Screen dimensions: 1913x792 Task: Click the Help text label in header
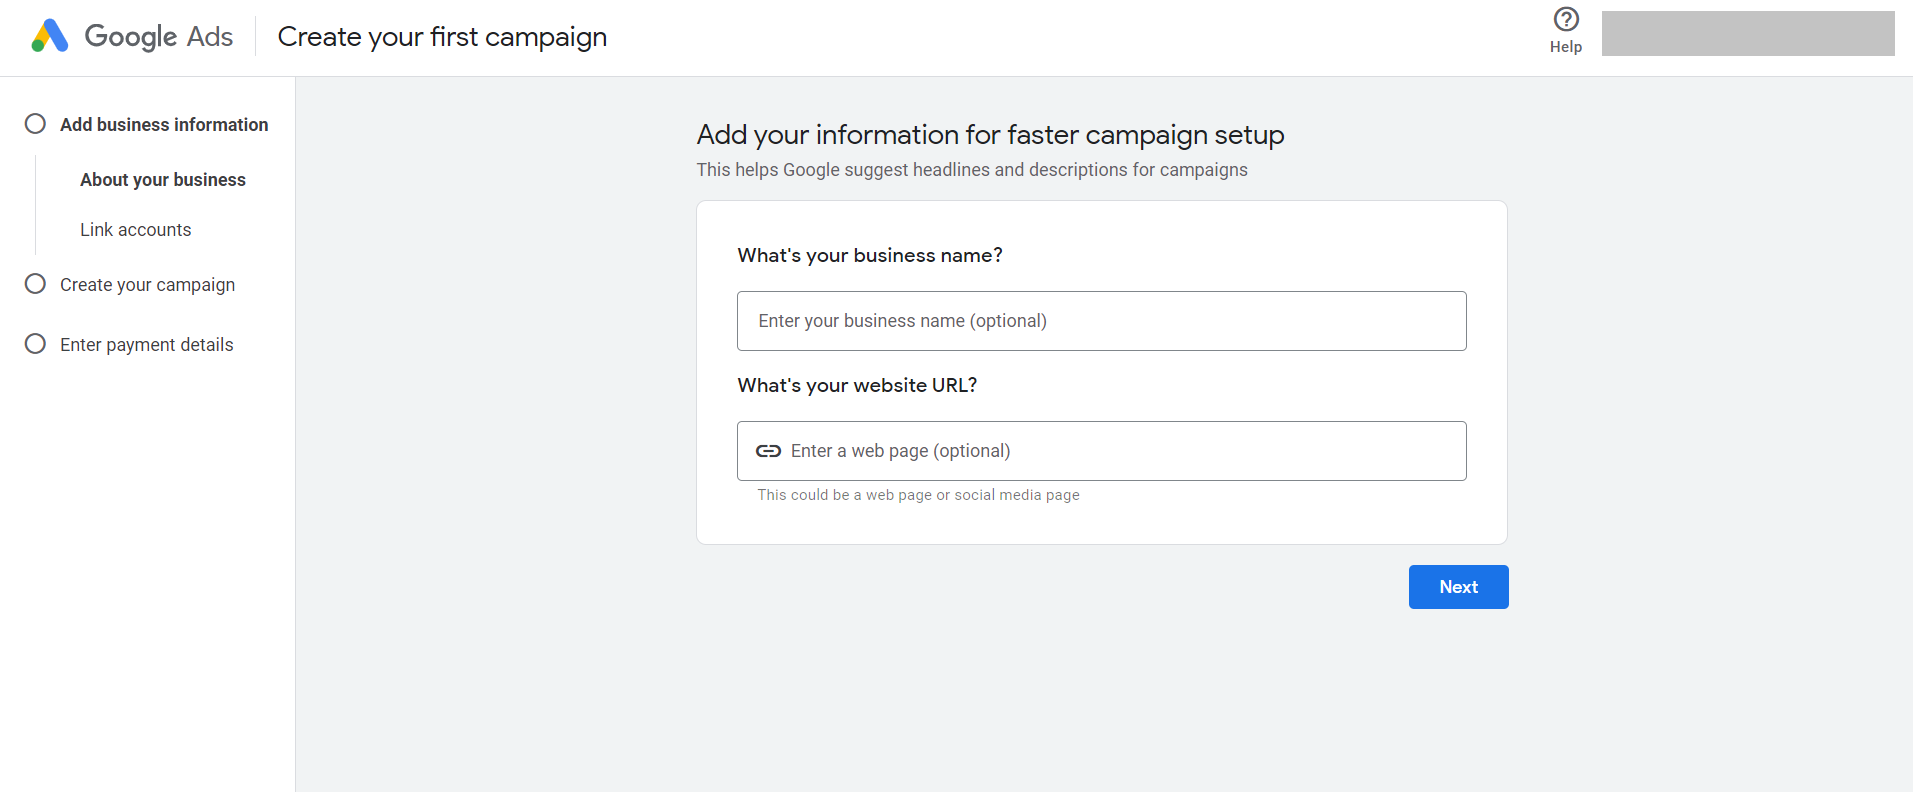coord(1566,47)
